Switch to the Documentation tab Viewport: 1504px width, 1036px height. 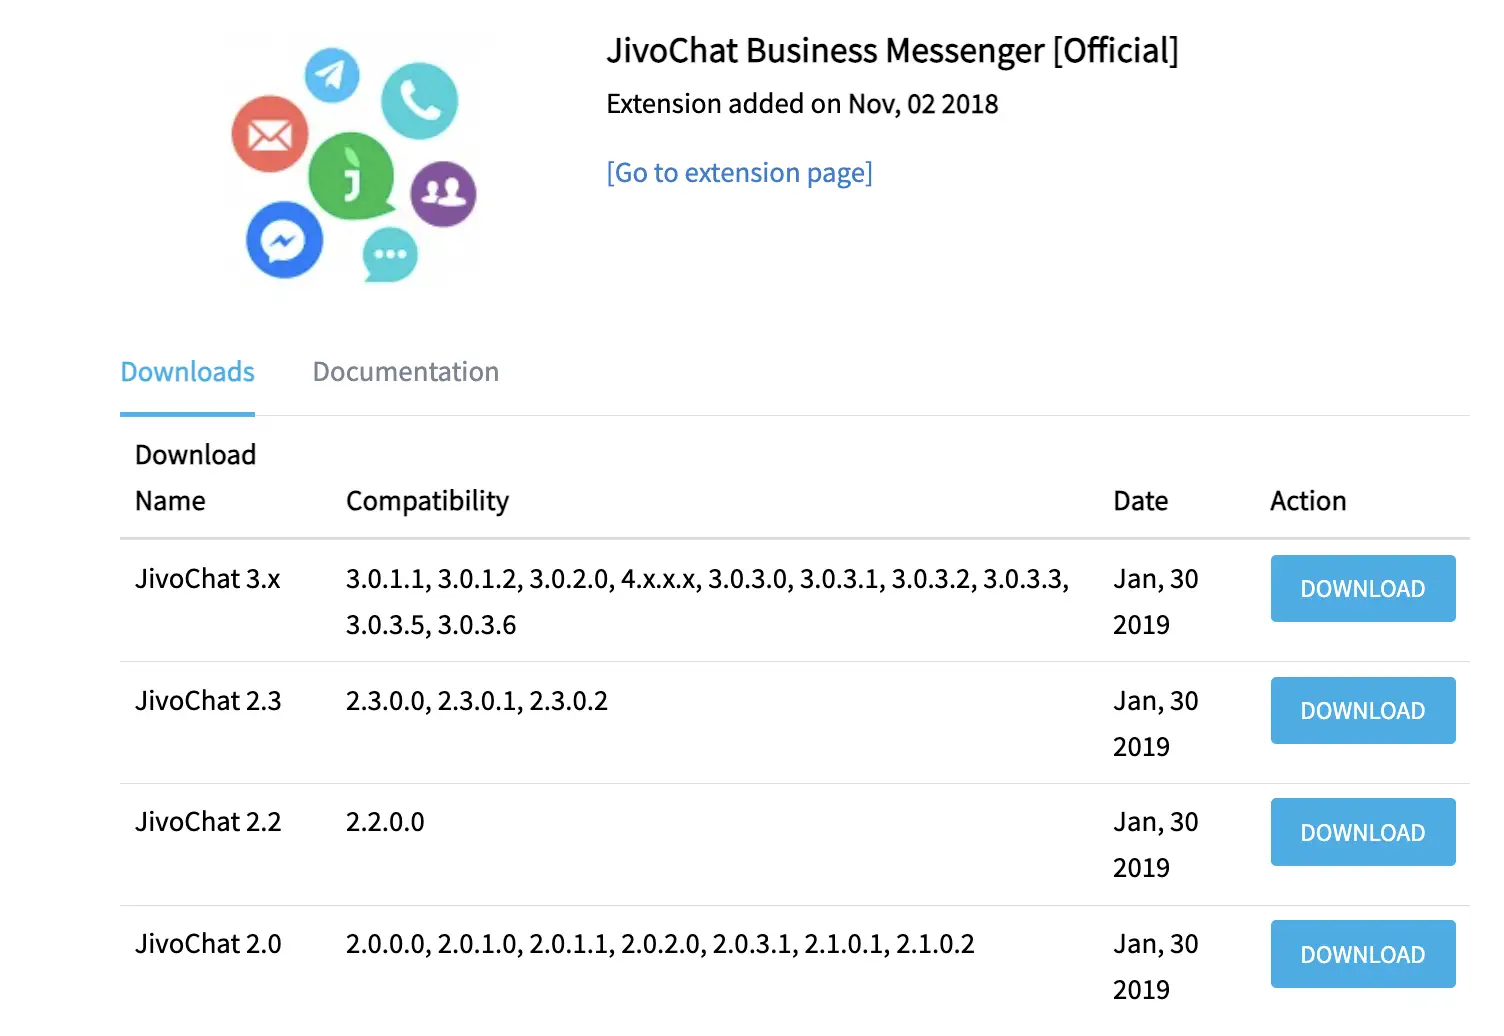(405, 372)
